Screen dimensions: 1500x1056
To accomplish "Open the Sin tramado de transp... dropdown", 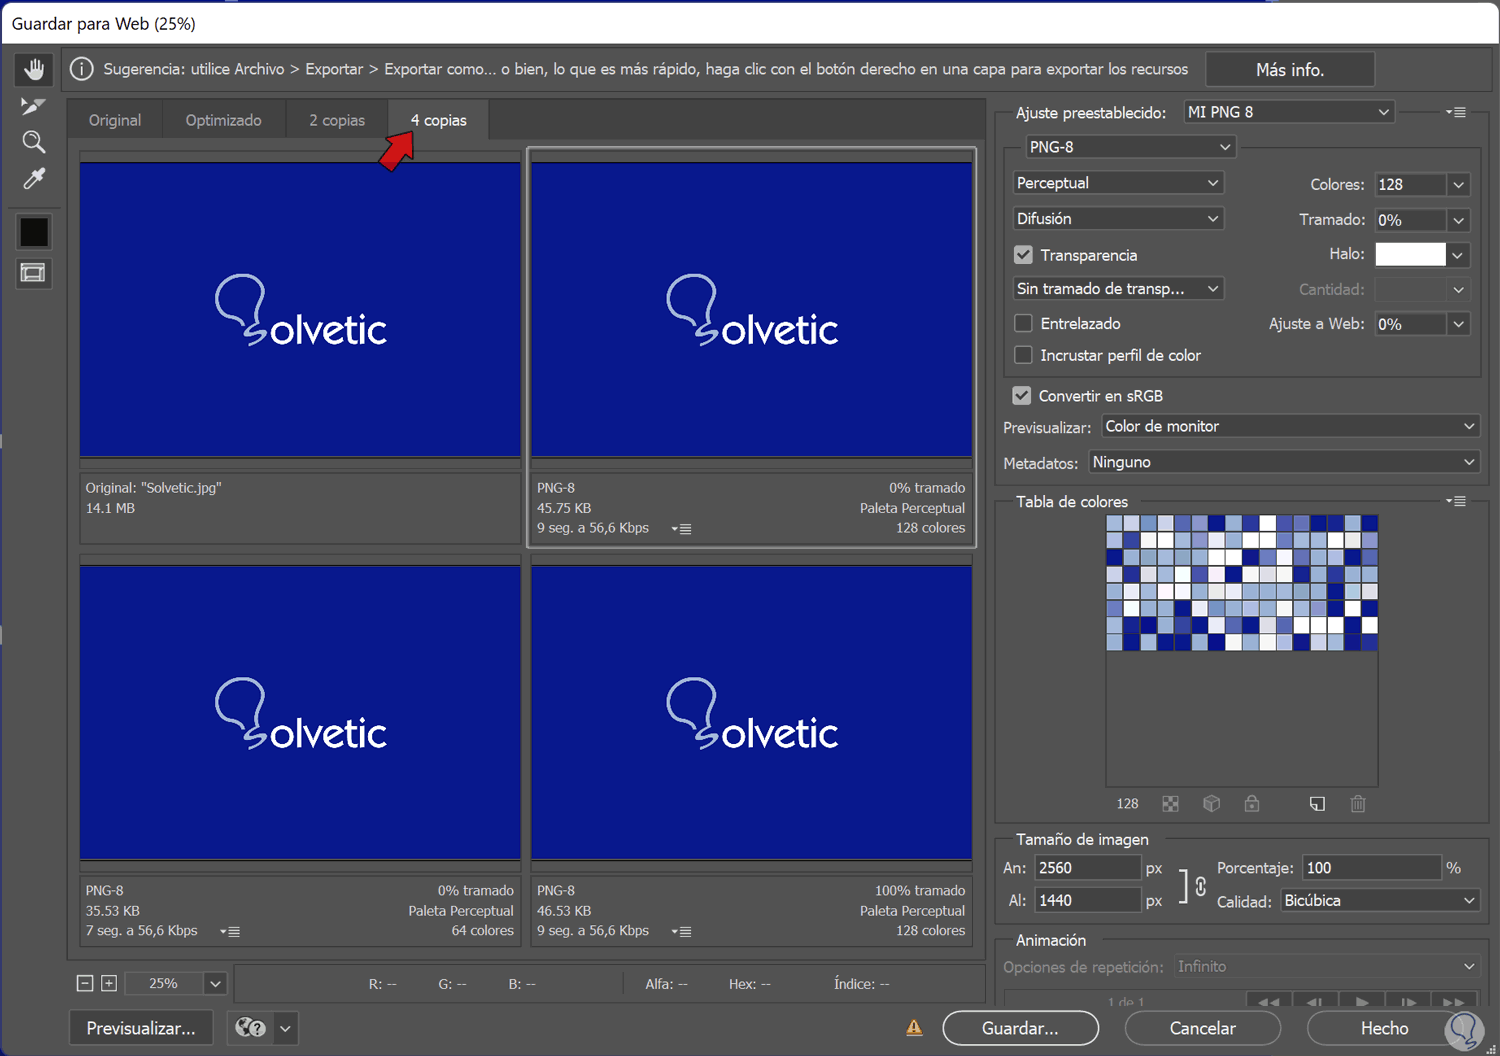I will coord(1118,289).
